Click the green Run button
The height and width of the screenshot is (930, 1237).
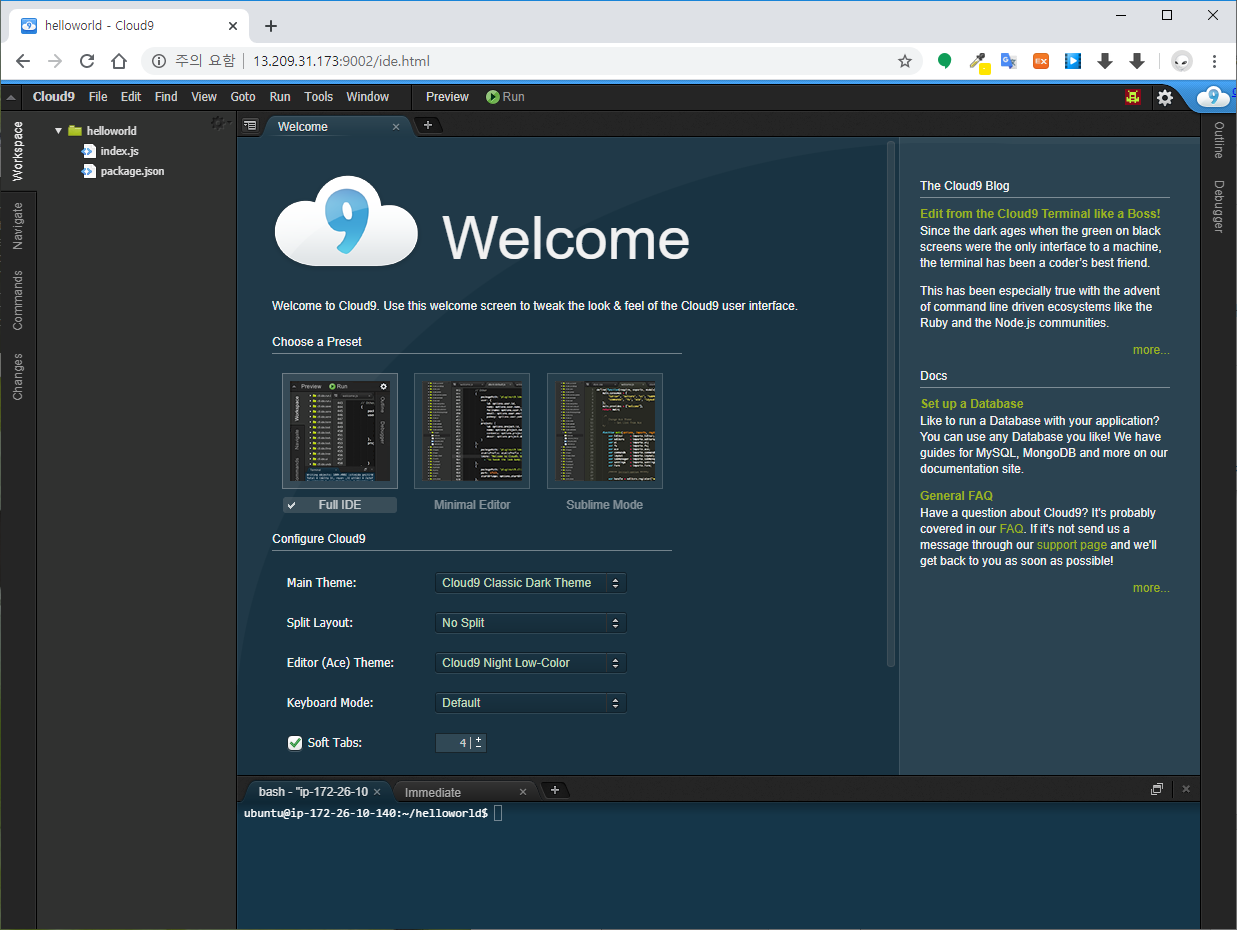tap(505, 97)
